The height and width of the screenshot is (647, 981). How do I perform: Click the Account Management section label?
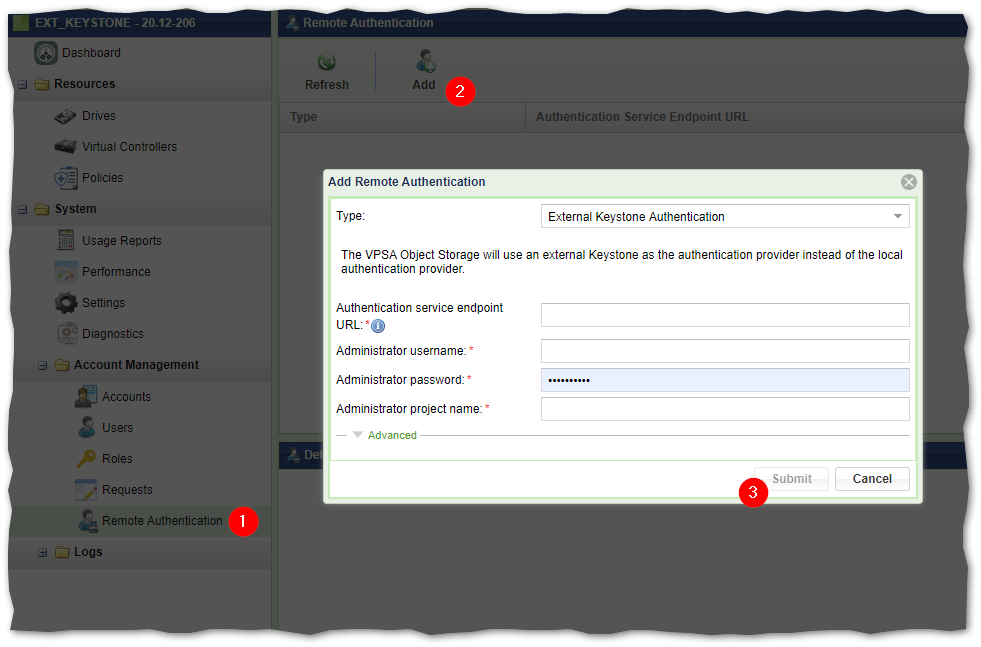tap(136, 365)
